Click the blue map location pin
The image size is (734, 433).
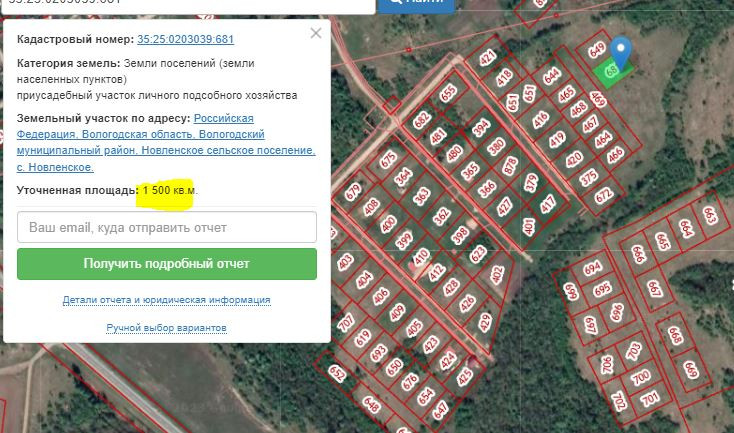coord(621,50)
